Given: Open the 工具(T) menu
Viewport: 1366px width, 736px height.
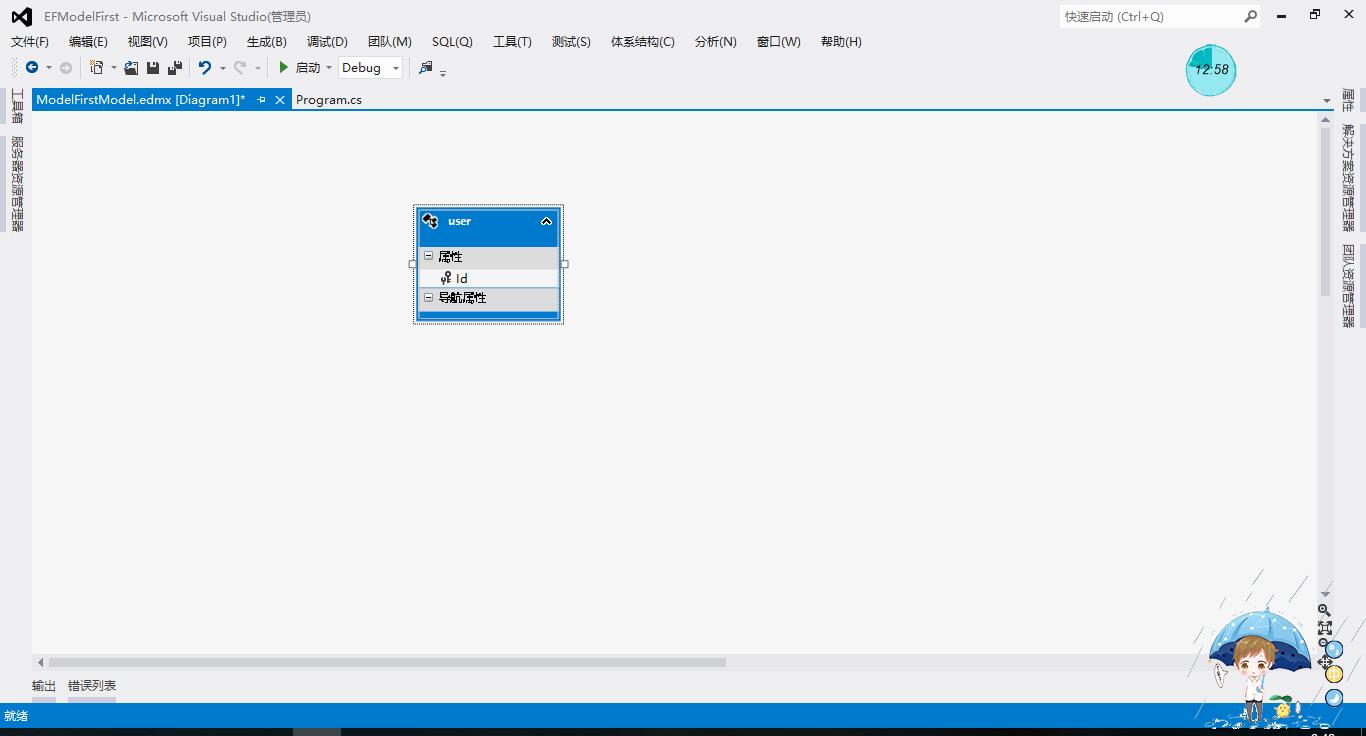Looking at the screenshot, I should [512, 41].
